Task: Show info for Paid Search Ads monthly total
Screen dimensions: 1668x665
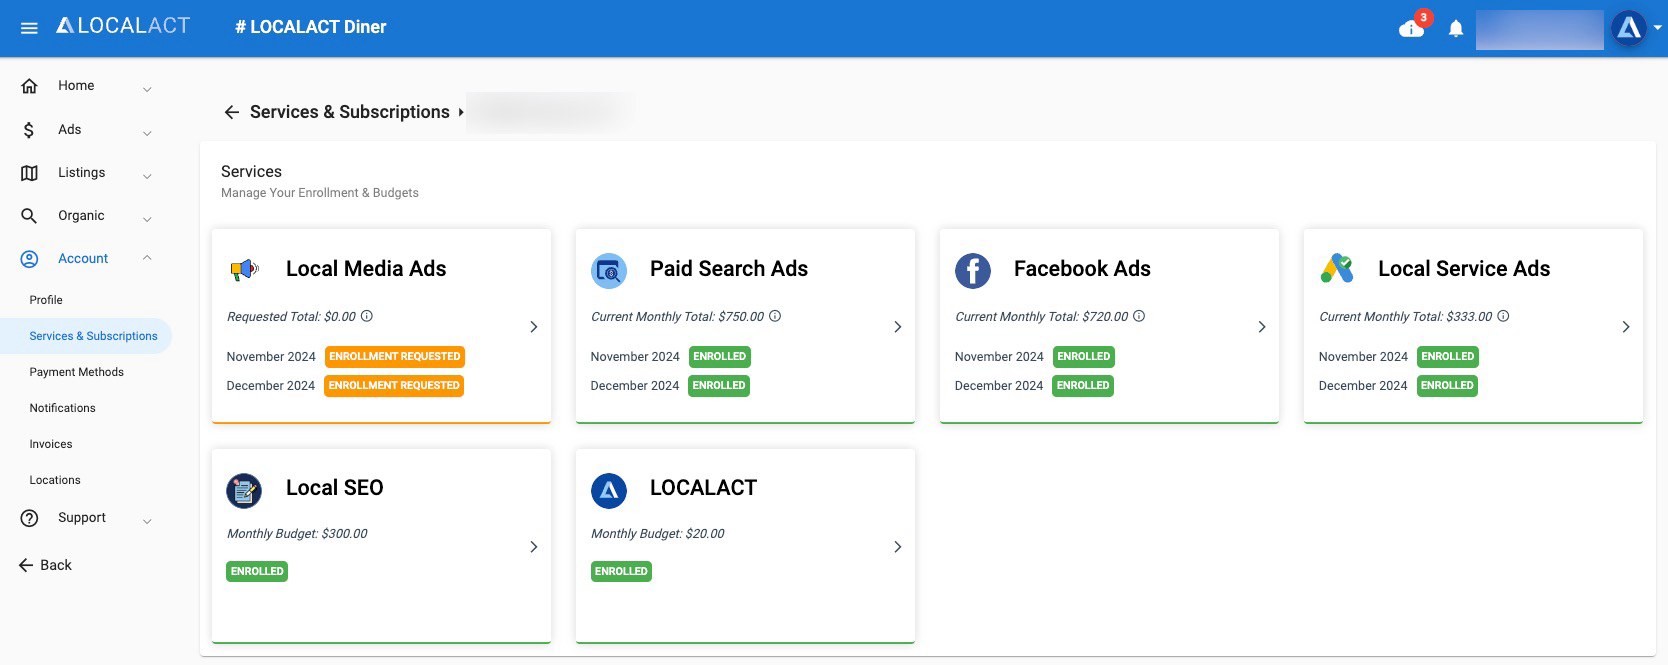Action: 775,316
